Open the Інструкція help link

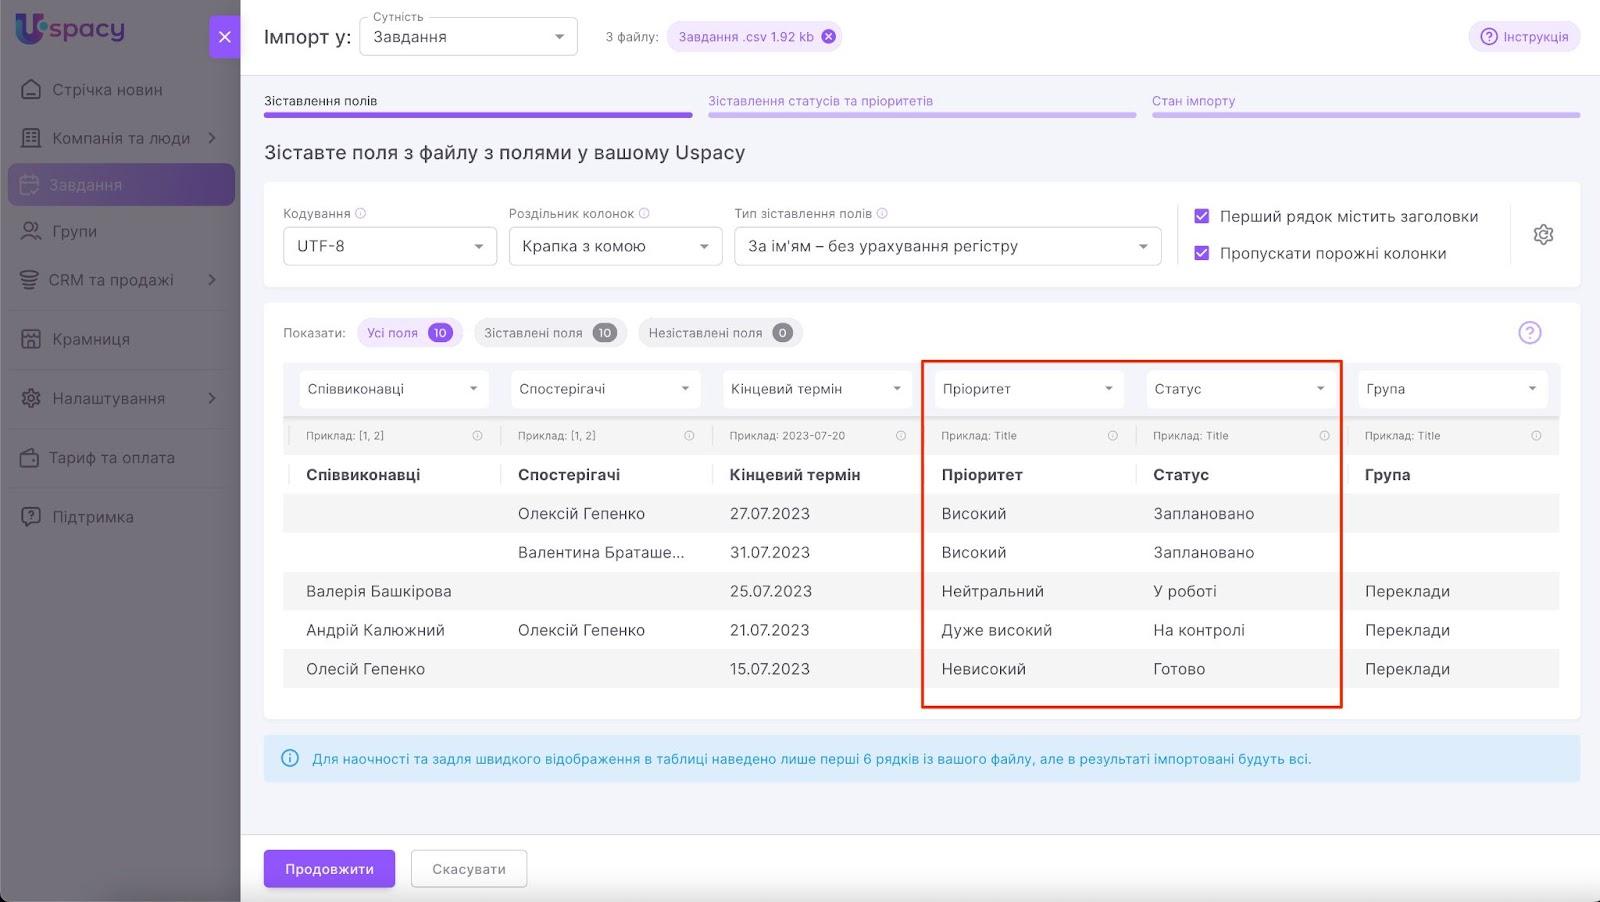tap(1524, 37)
